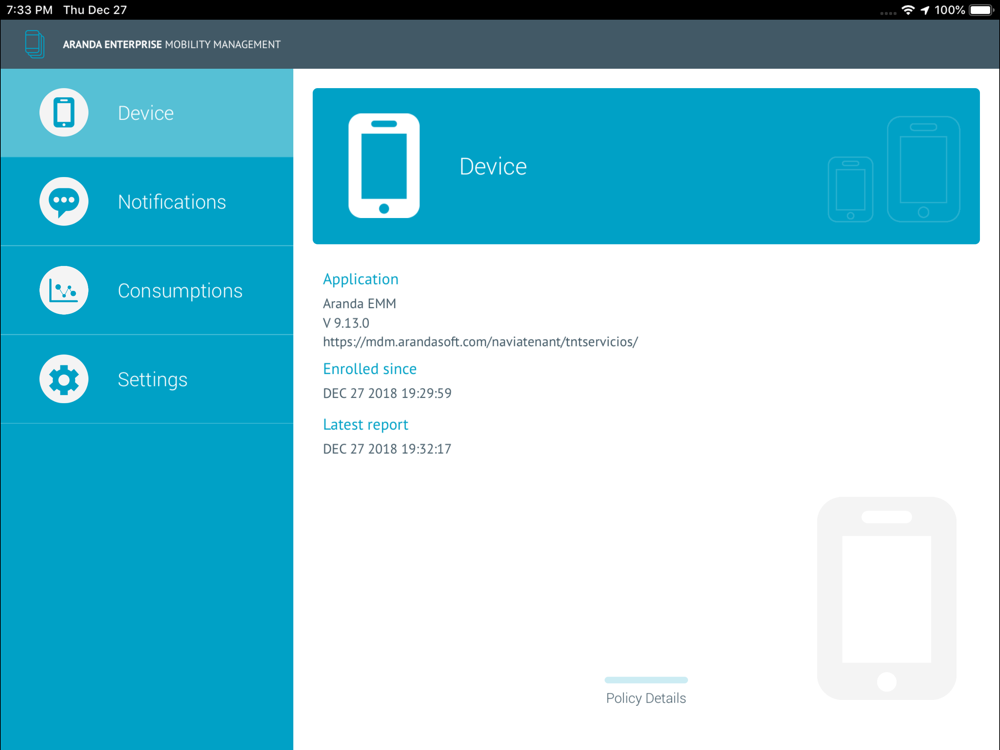Open Policy Details
Viewport: 1000px width, 750px height.
point(646,698)
